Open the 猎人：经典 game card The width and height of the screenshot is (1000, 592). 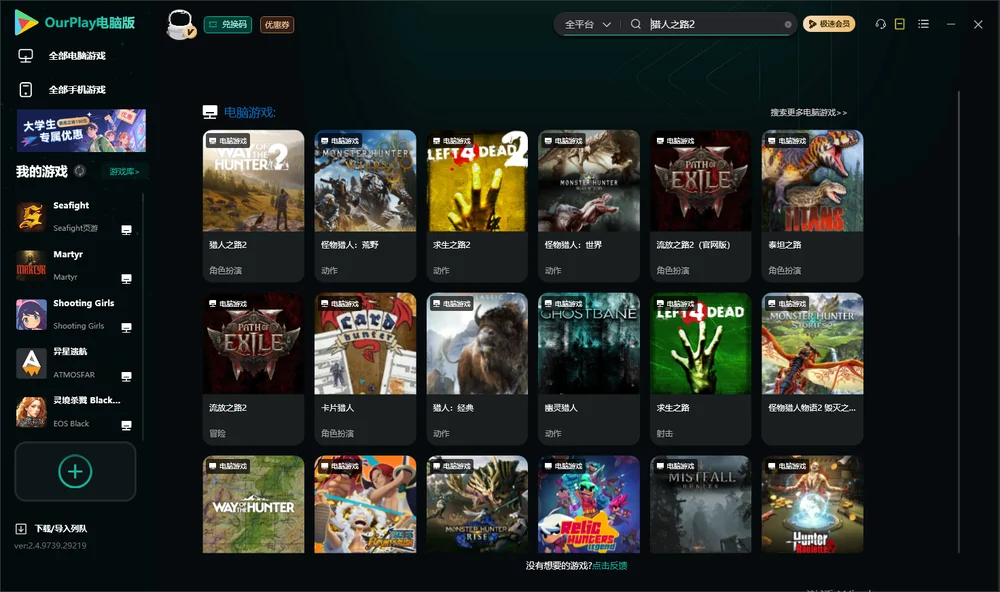(x=477, y=368)
